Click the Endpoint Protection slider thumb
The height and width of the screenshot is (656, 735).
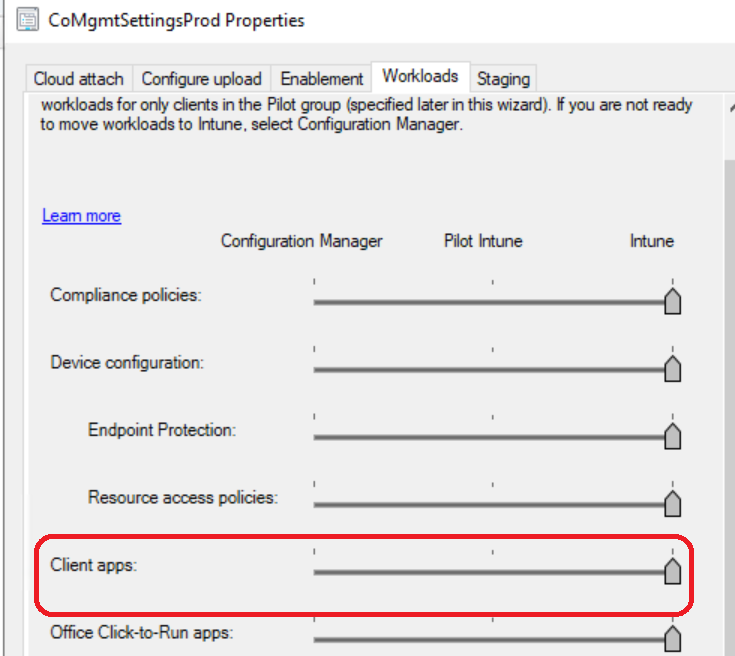click(672, 436)
